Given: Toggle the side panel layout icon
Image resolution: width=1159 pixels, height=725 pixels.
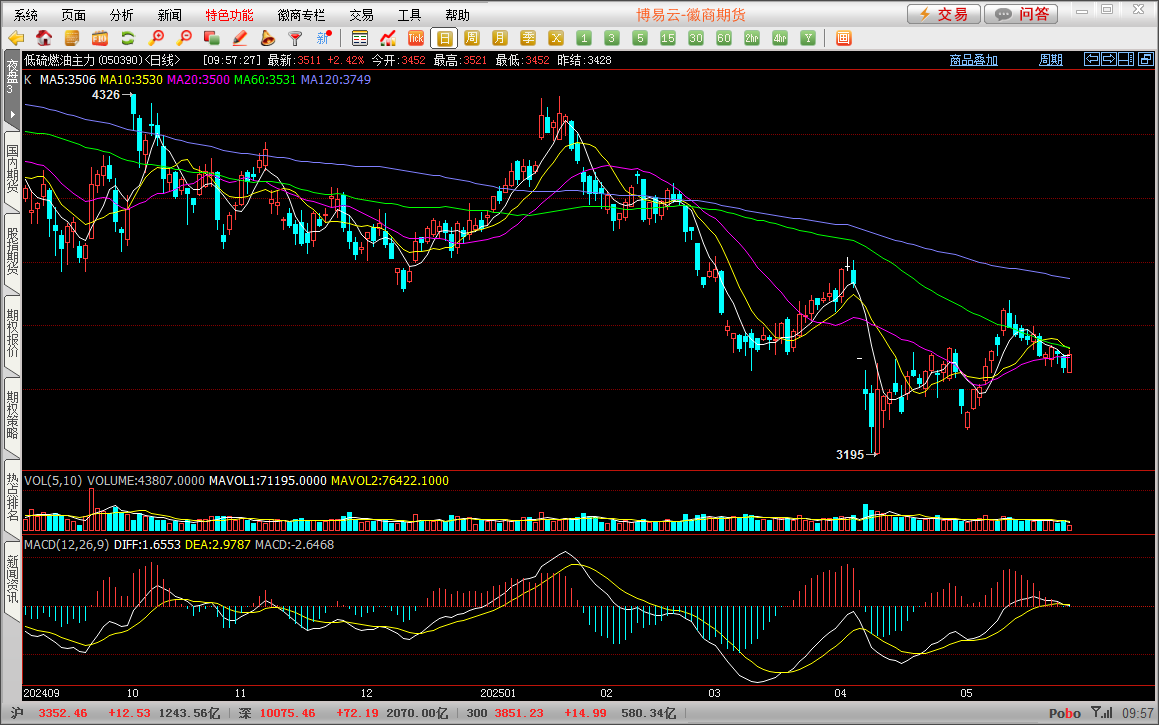Looking at the screenshot, I should [x=1126, y=59].
